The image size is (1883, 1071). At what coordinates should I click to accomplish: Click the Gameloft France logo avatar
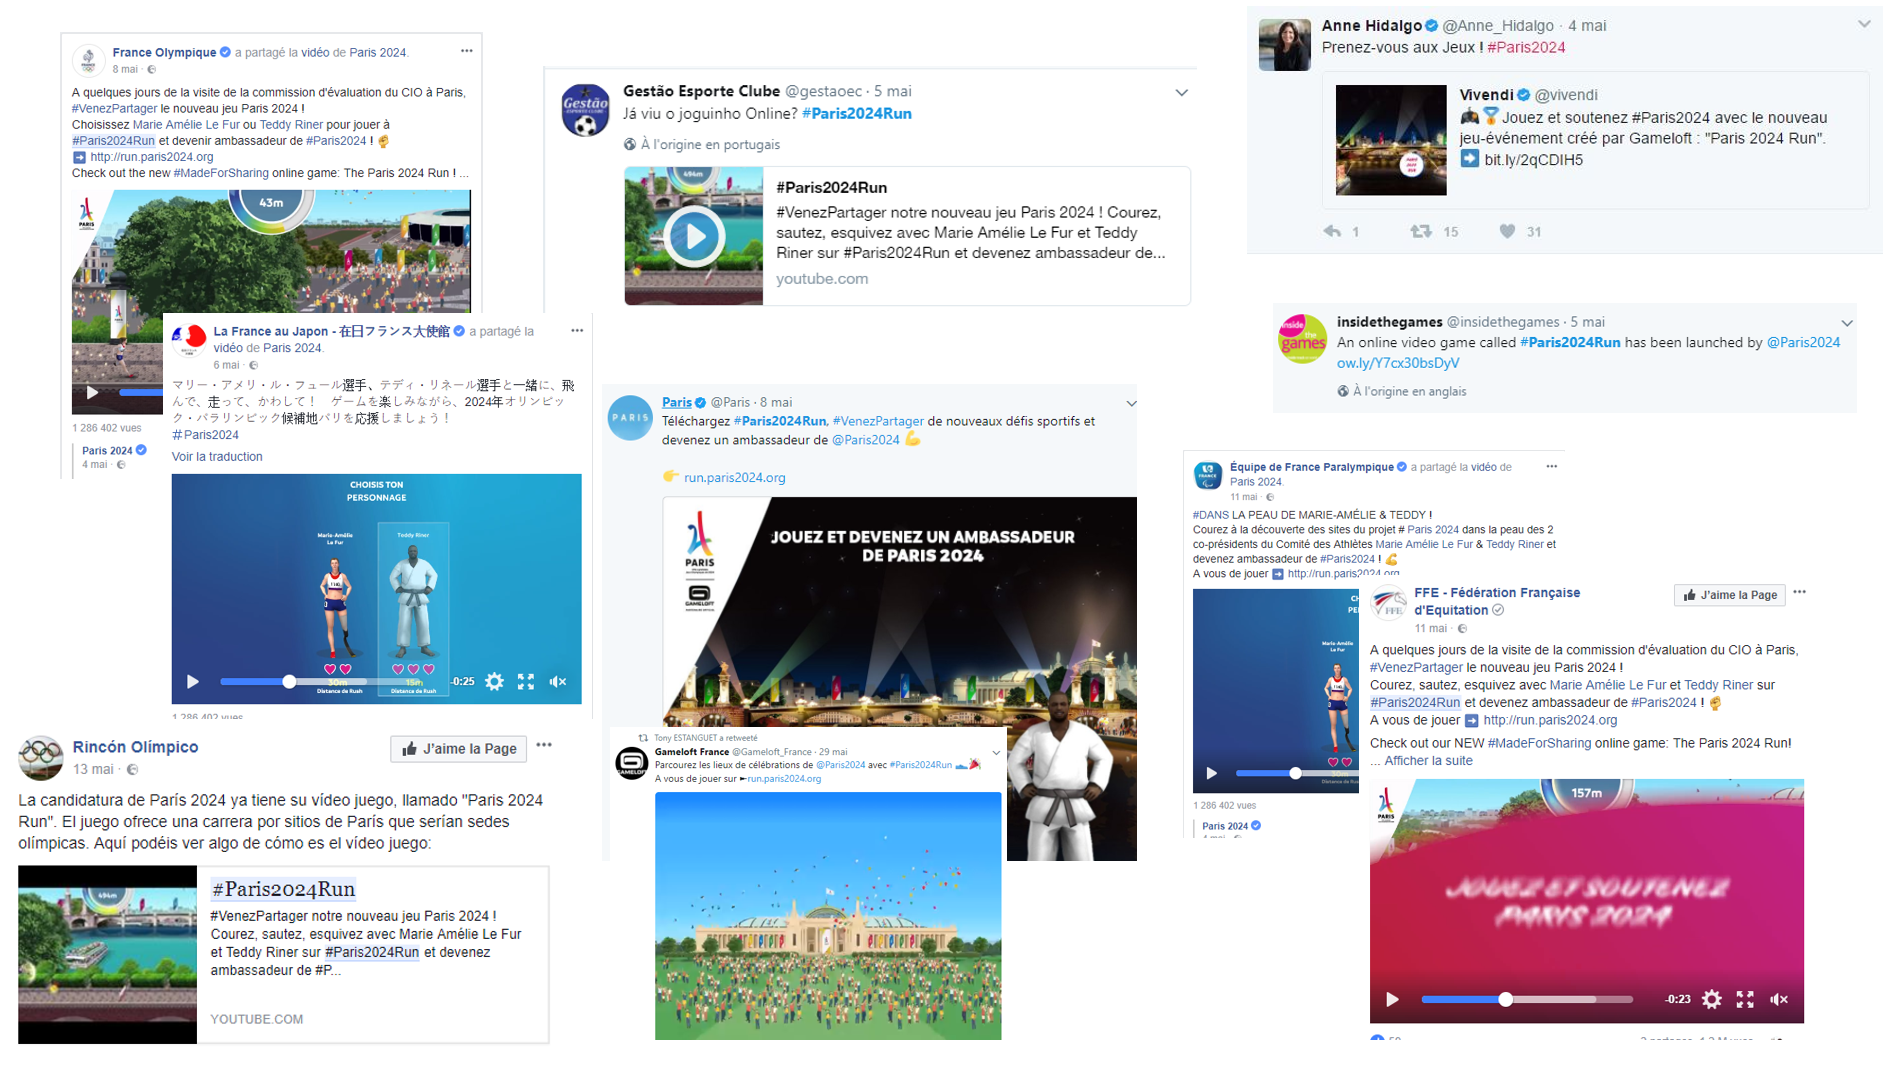631,763
